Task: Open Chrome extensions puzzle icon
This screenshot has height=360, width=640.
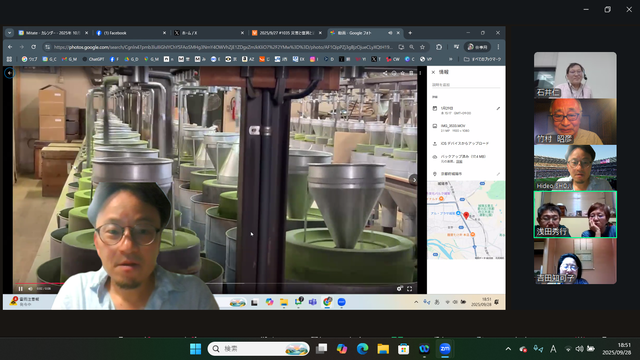Action: (439, 47)
